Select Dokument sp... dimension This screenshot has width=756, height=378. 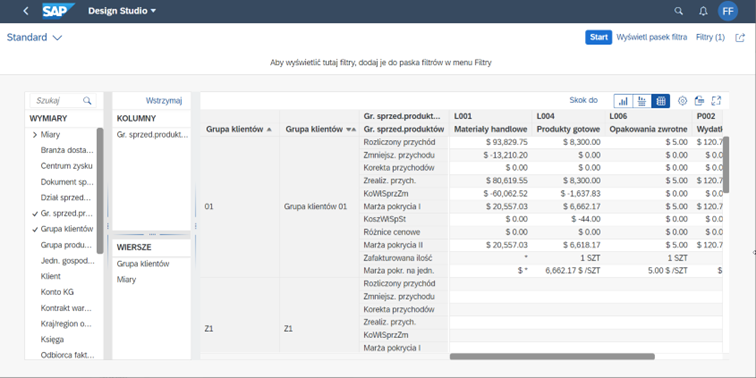pyautogui.click(x=67, y=182)
